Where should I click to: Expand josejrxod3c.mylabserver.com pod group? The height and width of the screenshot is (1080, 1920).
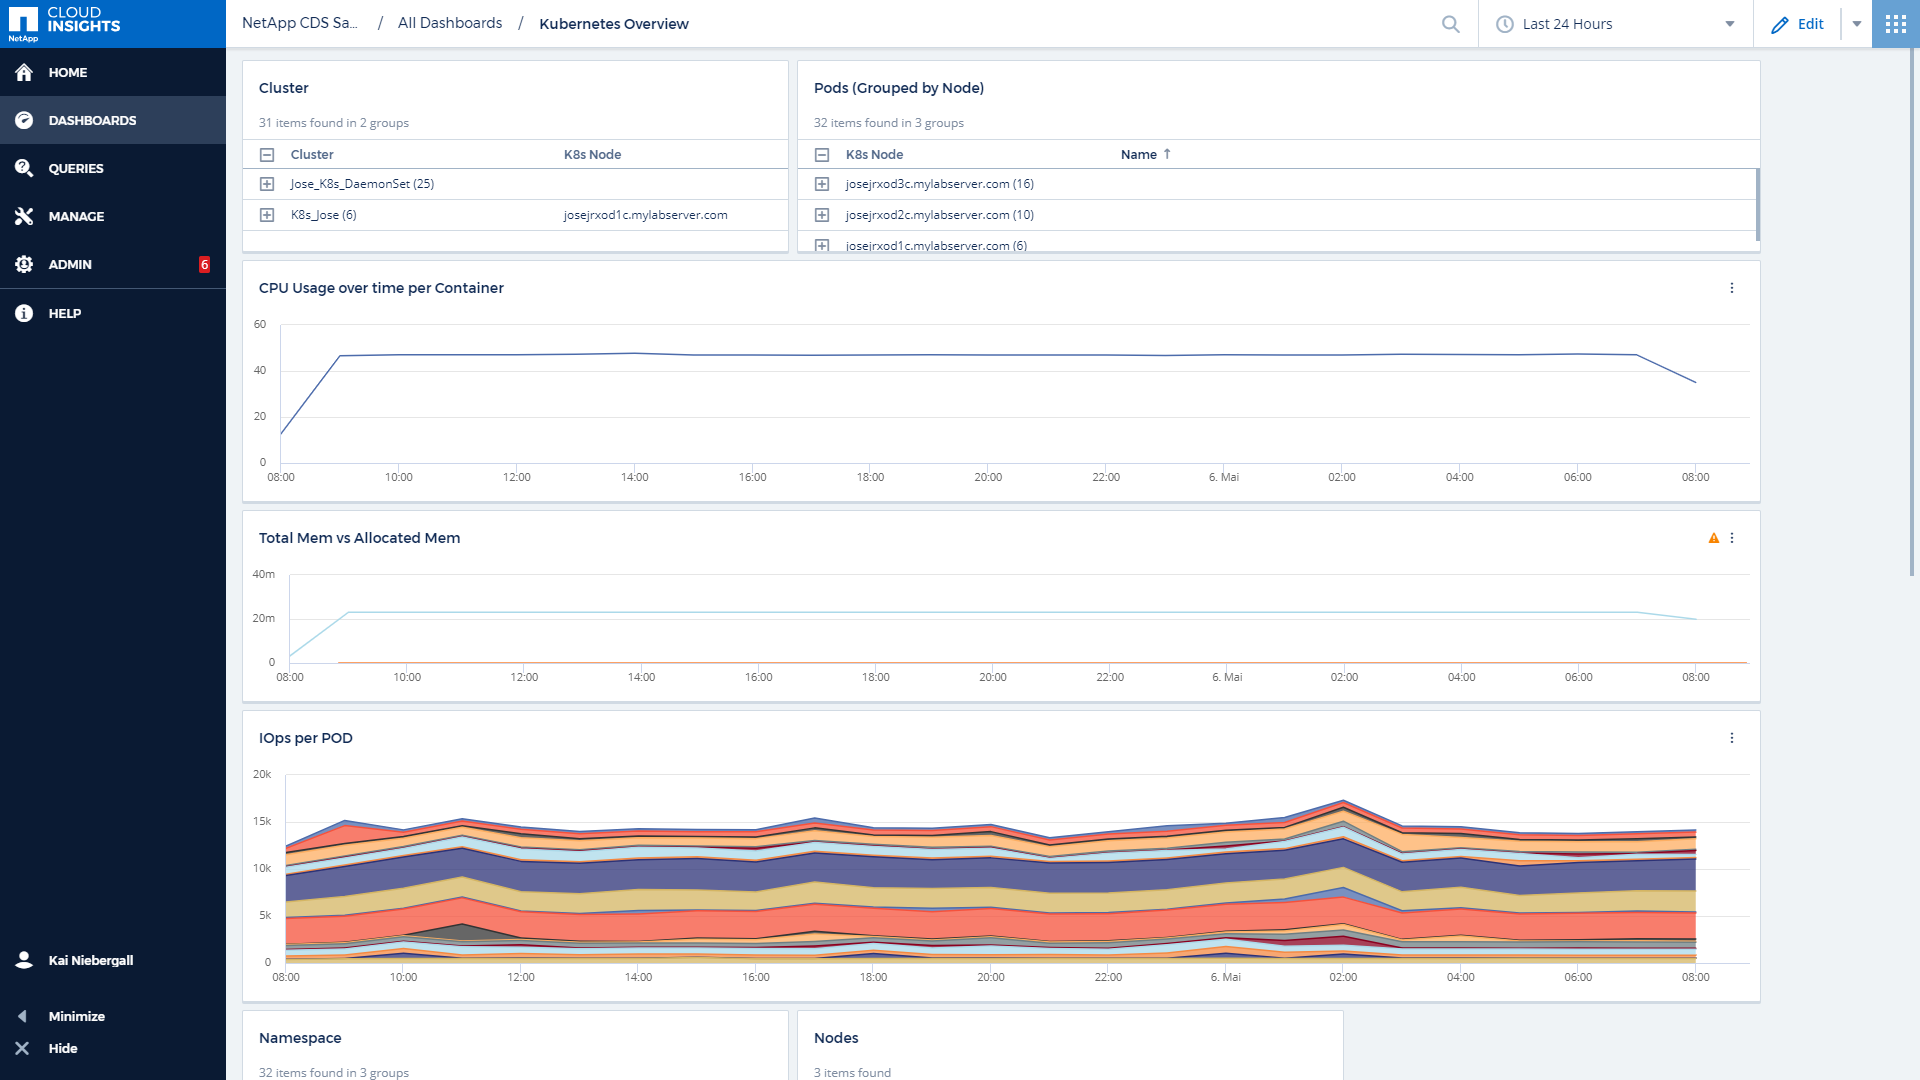point(822,184)
